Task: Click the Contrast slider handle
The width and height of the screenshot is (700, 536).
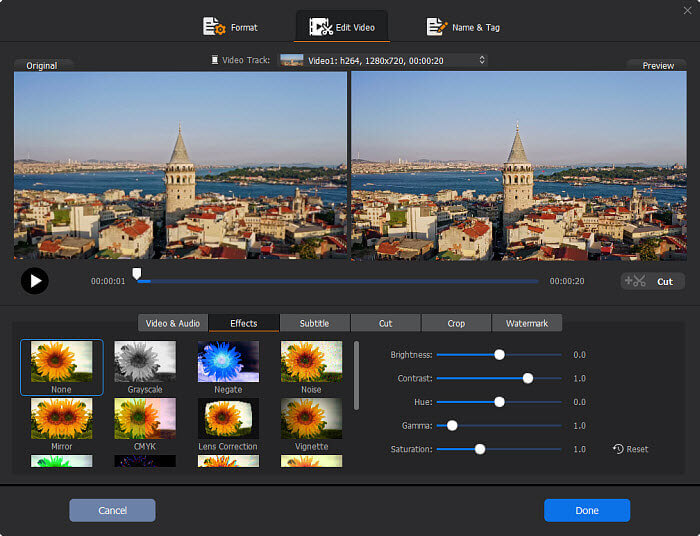Action: point(528,378)
